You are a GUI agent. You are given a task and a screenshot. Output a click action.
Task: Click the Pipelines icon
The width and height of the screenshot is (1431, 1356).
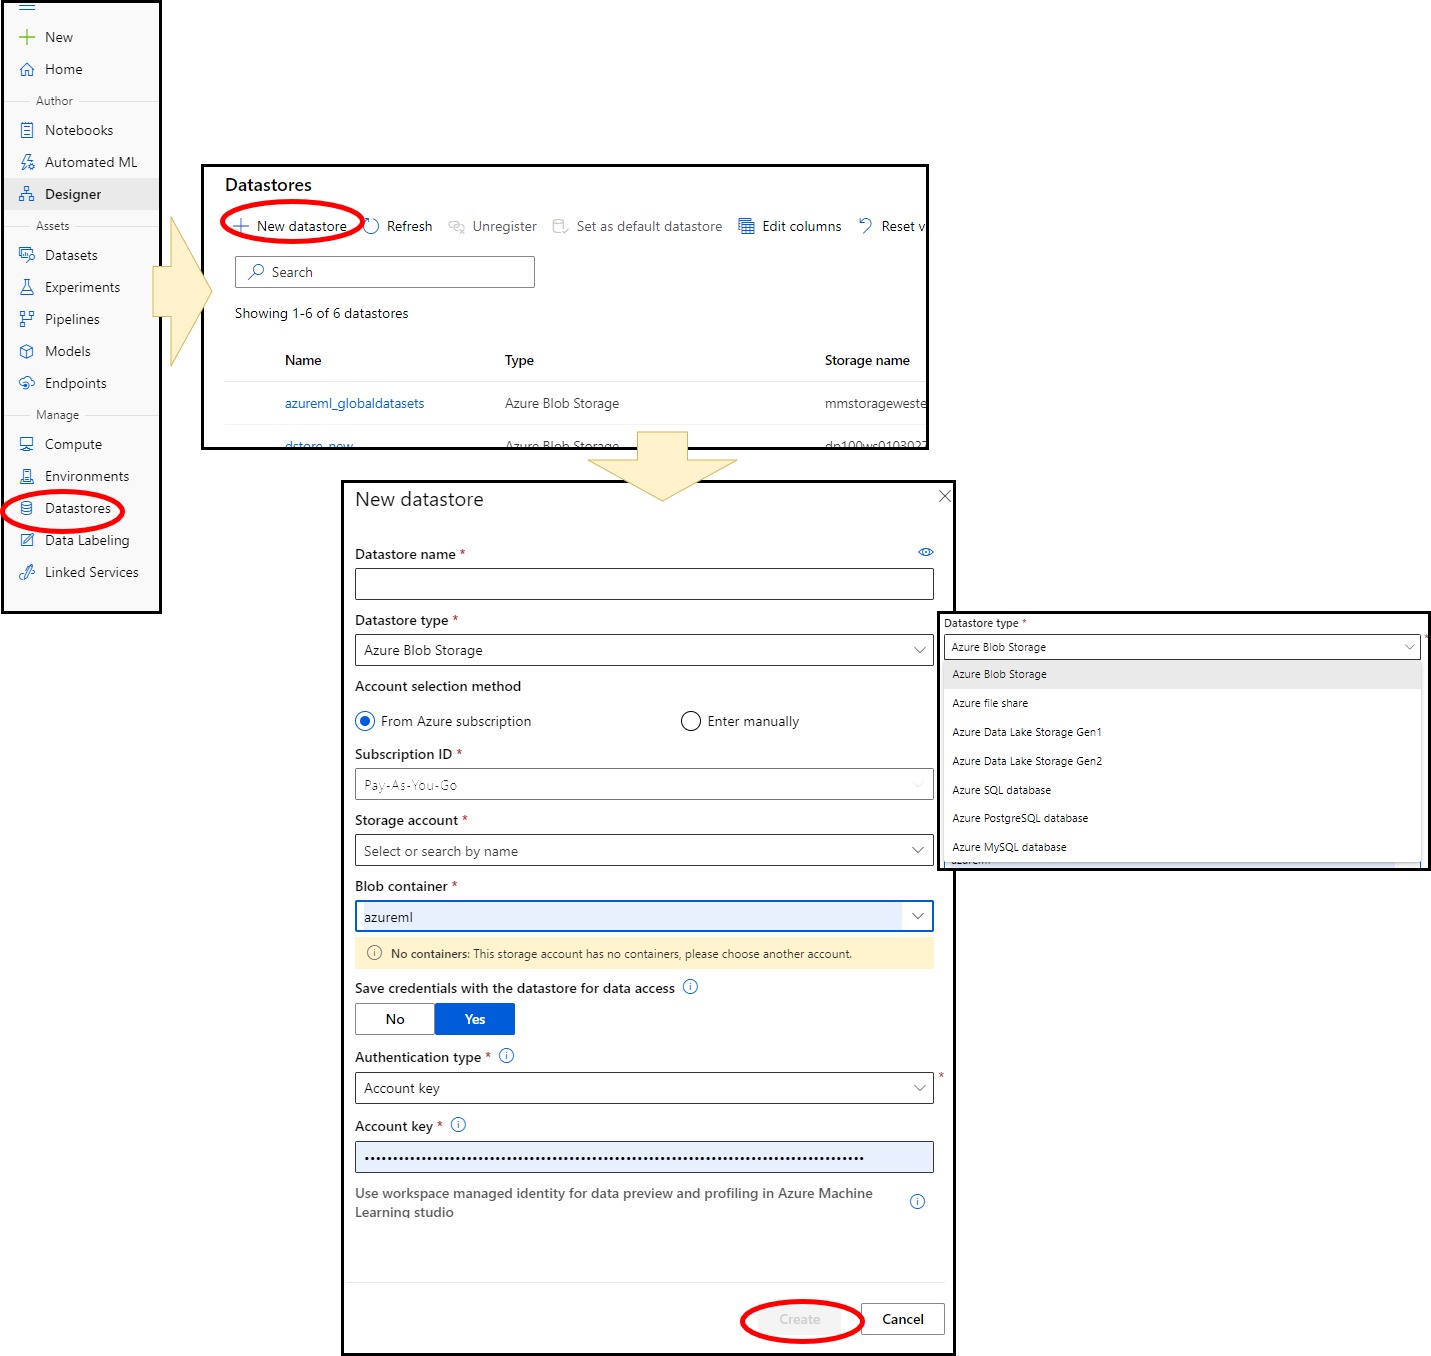[27, 319]
